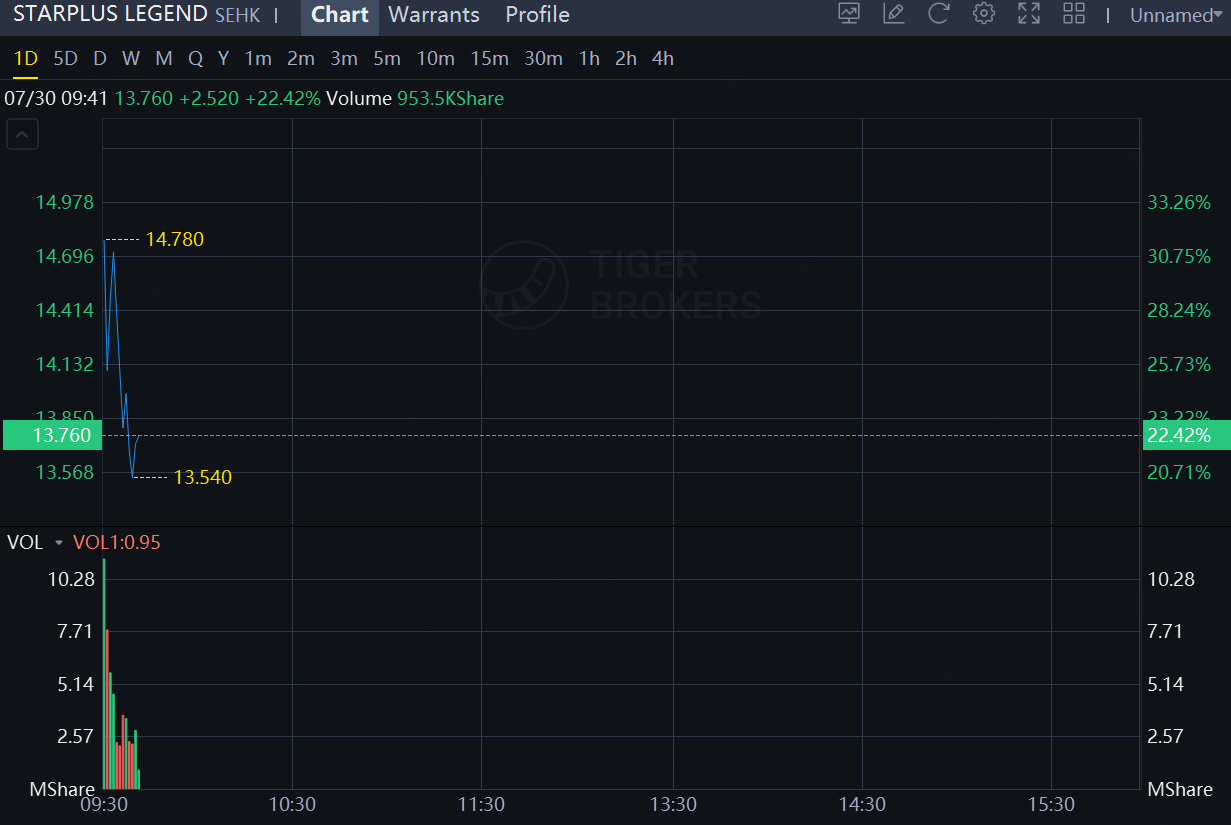The height and width of the screenshot is (825, 1231).
Task: Select the 5m interval
Action: pyautogui.click(x=387, y=59)
